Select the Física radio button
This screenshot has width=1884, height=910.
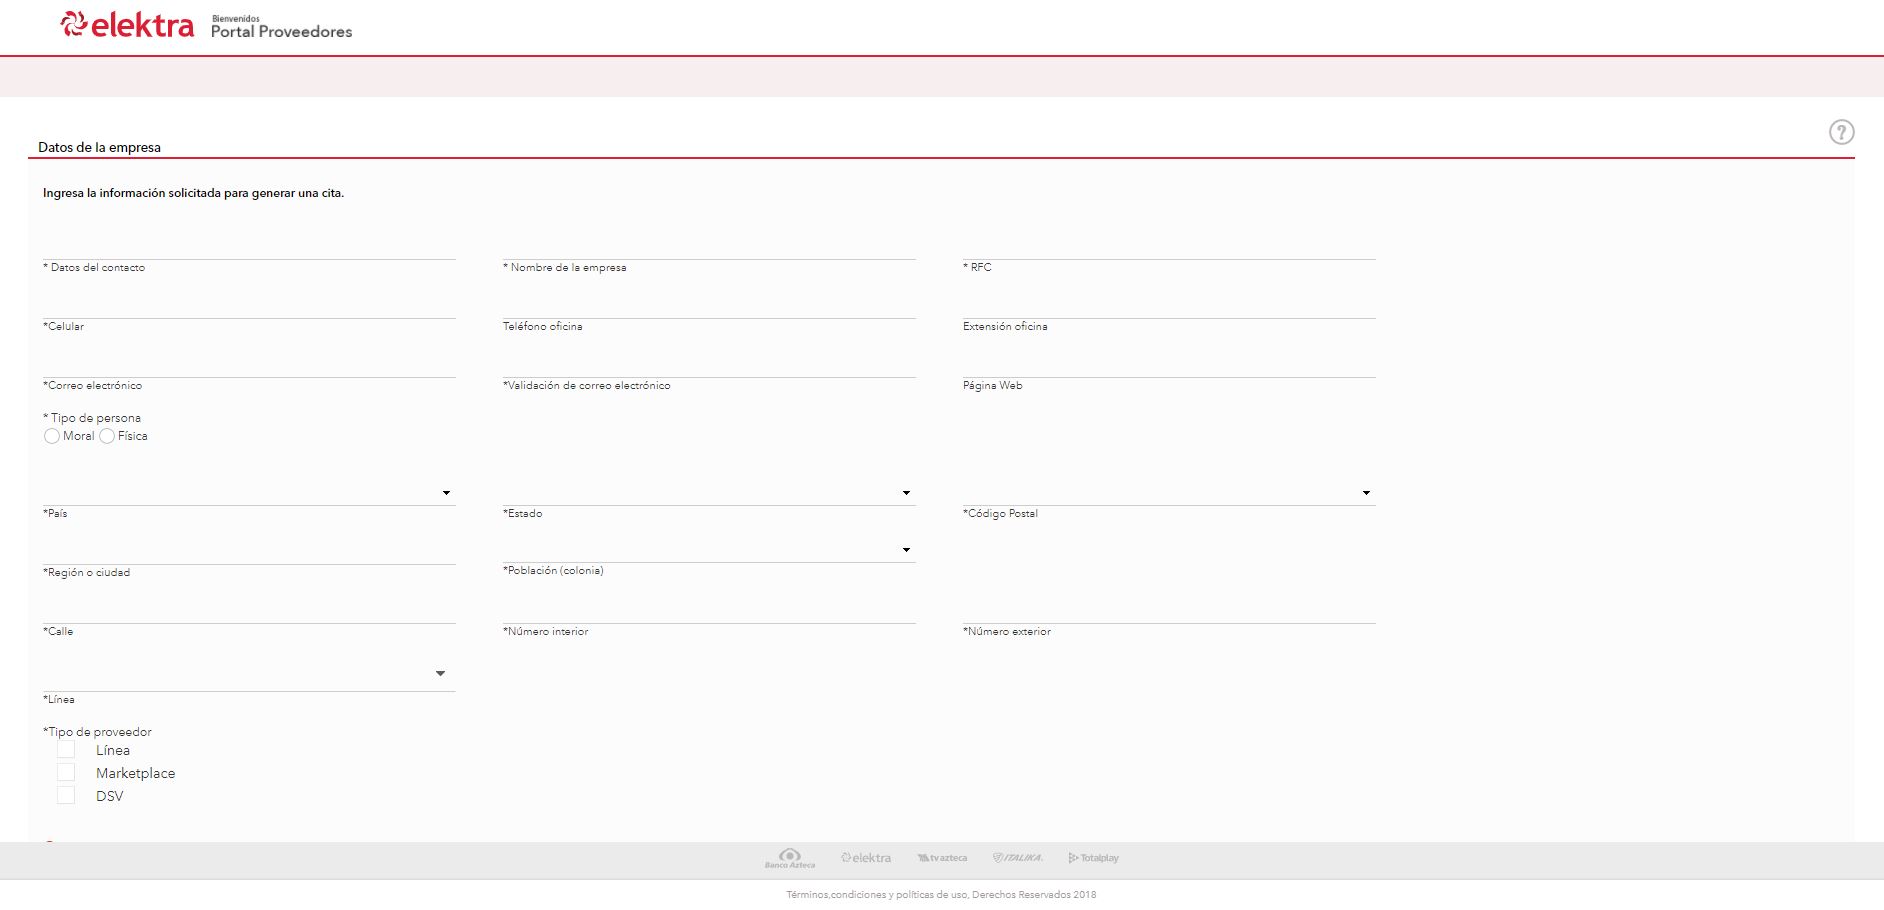click(x=107, y=436)
